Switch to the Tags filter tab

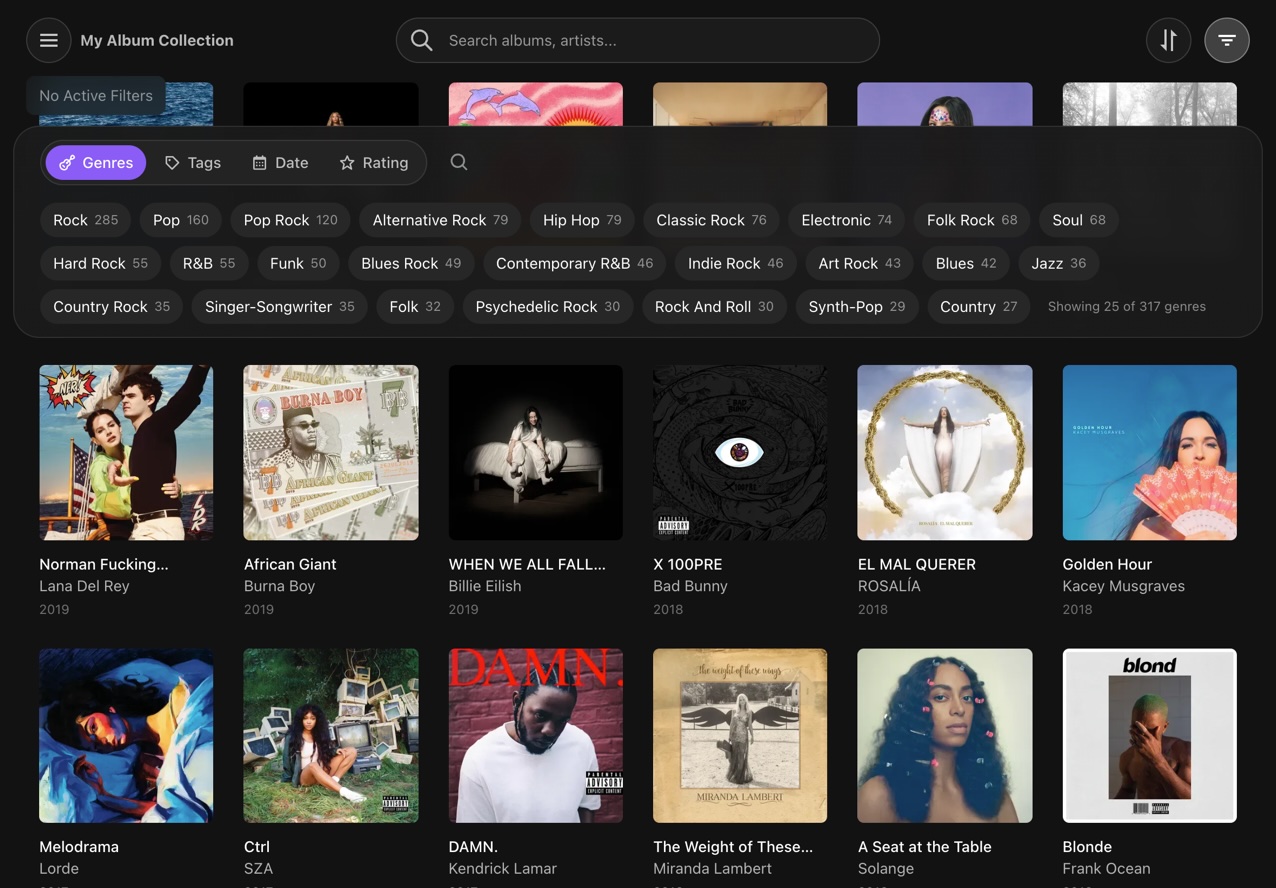coord(193,163)
